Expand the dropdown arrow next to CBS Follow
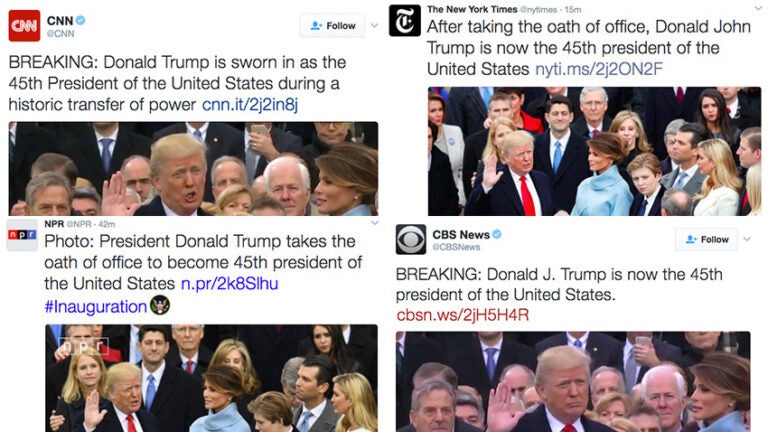This screenshot has width=768, height=432. [747, 240]
